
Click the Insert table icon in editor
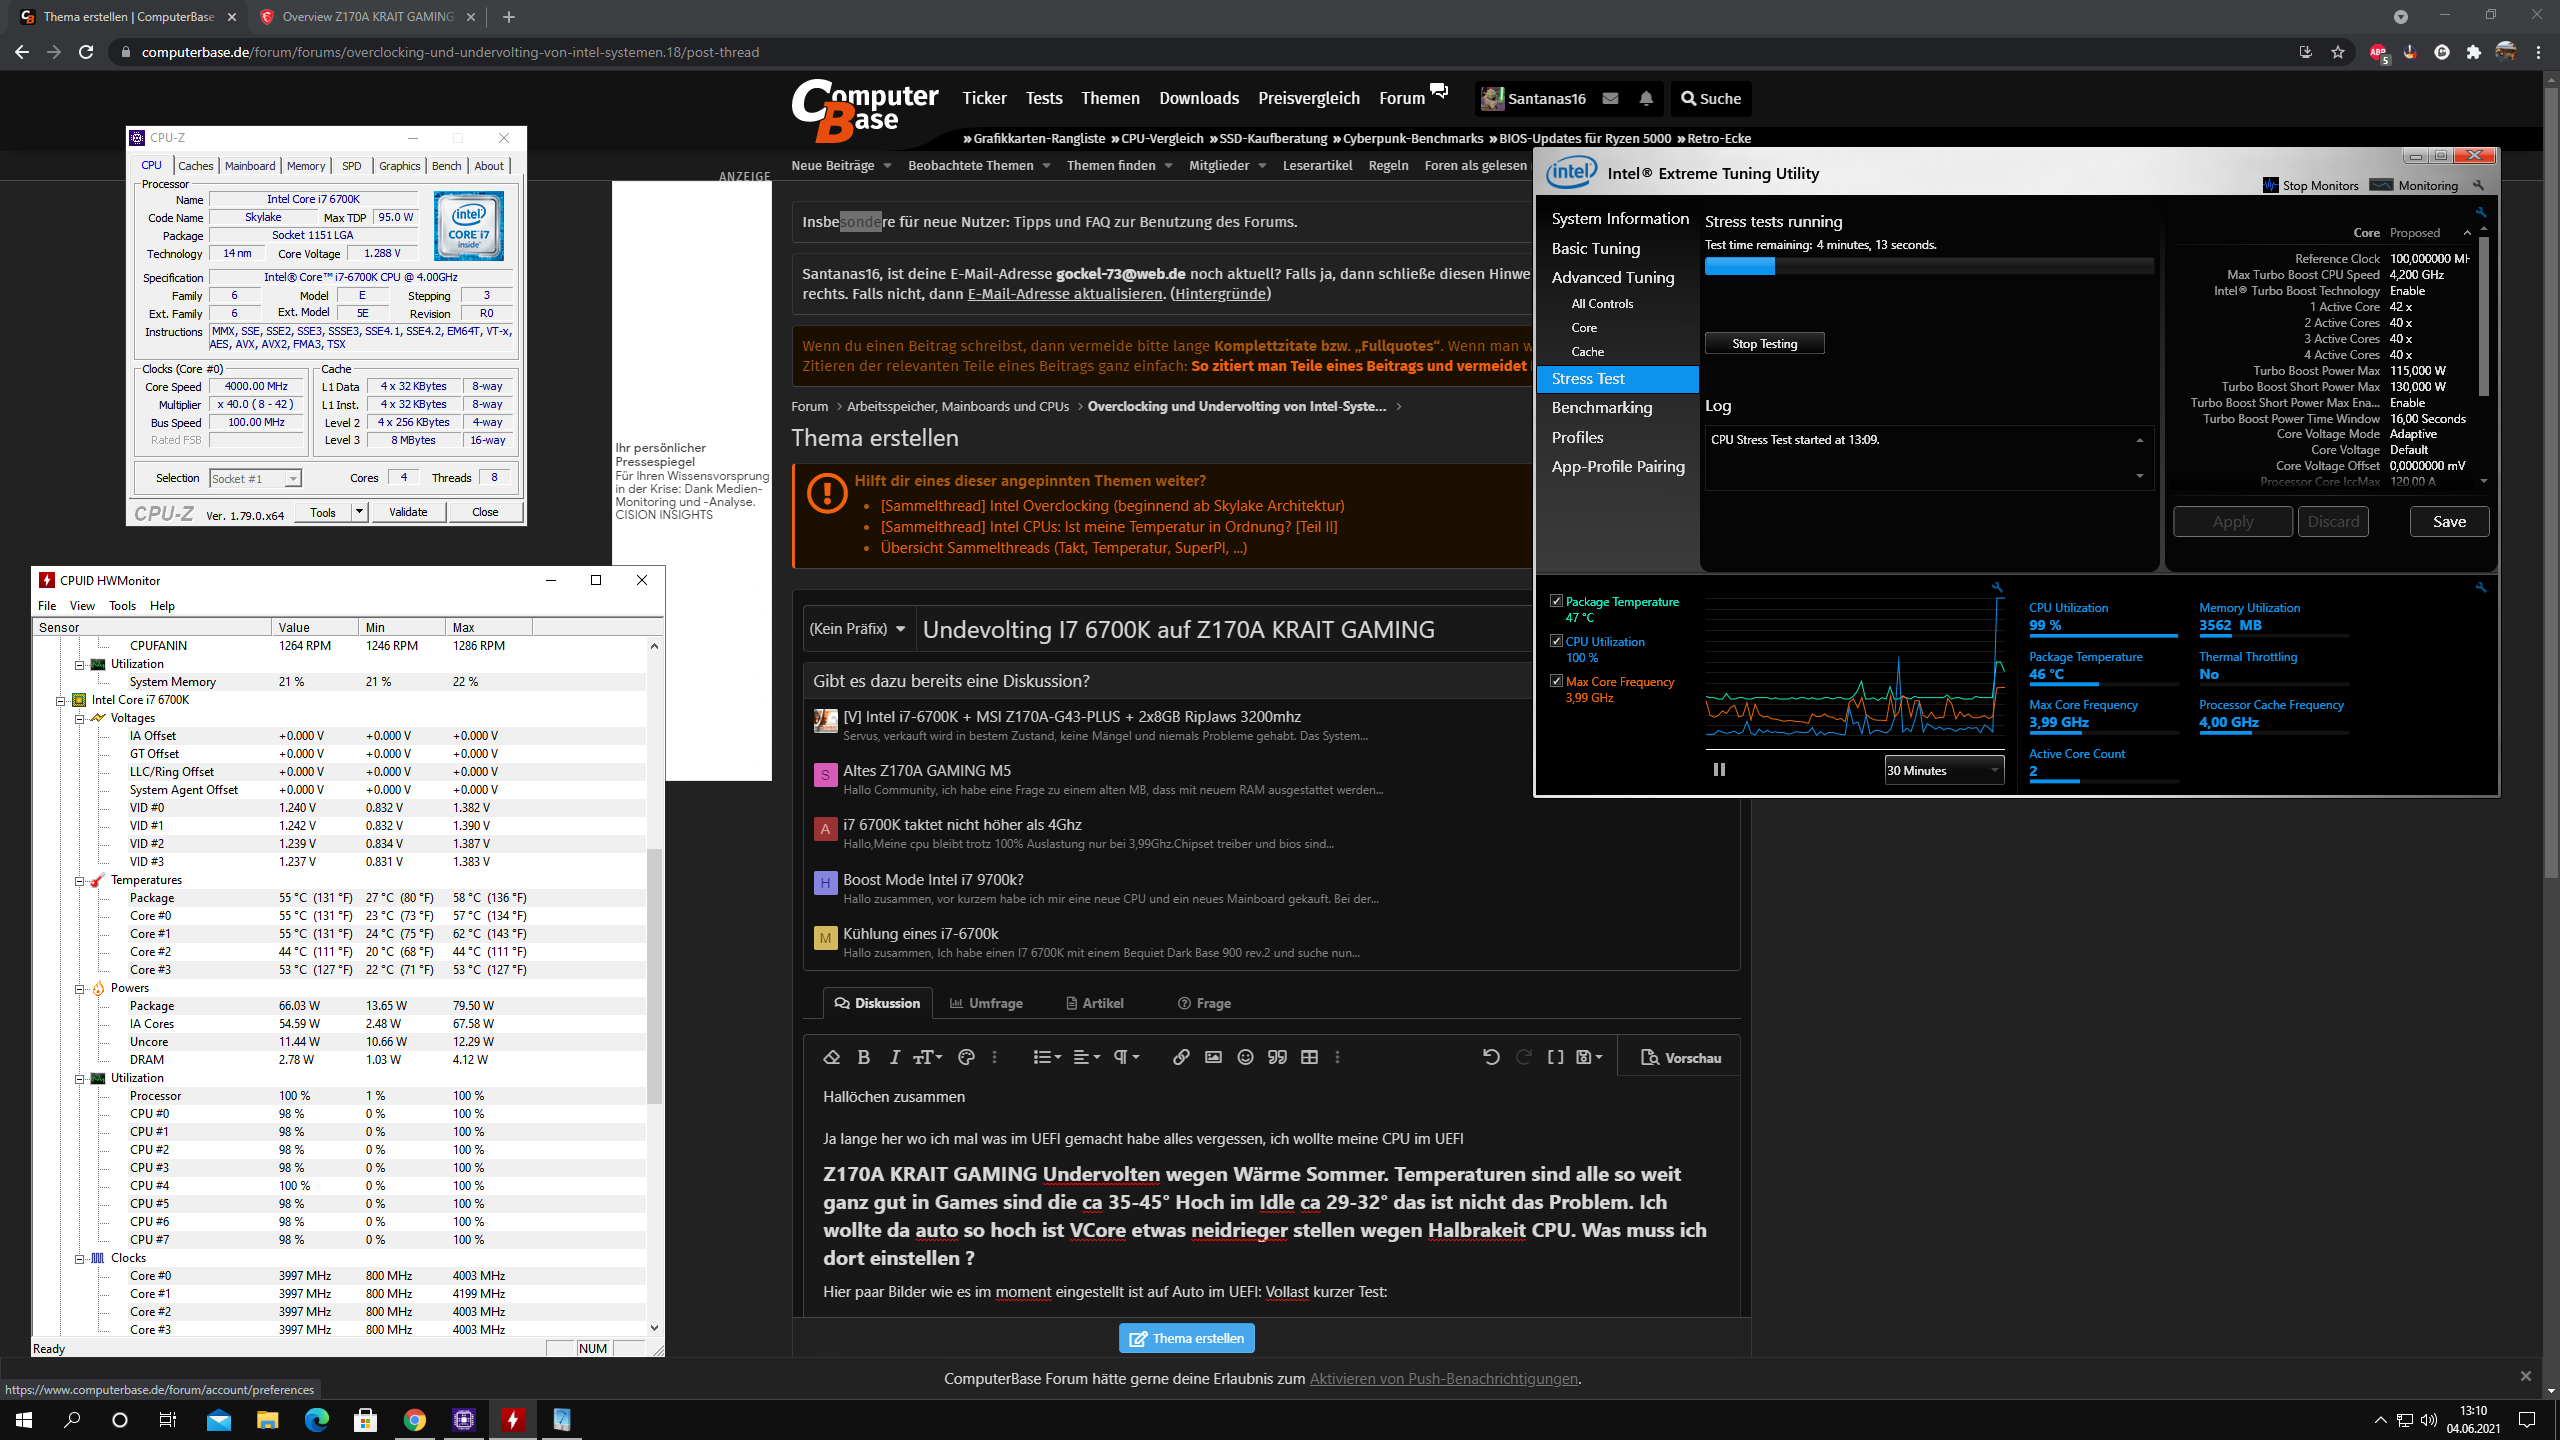coord(1309,1057)
